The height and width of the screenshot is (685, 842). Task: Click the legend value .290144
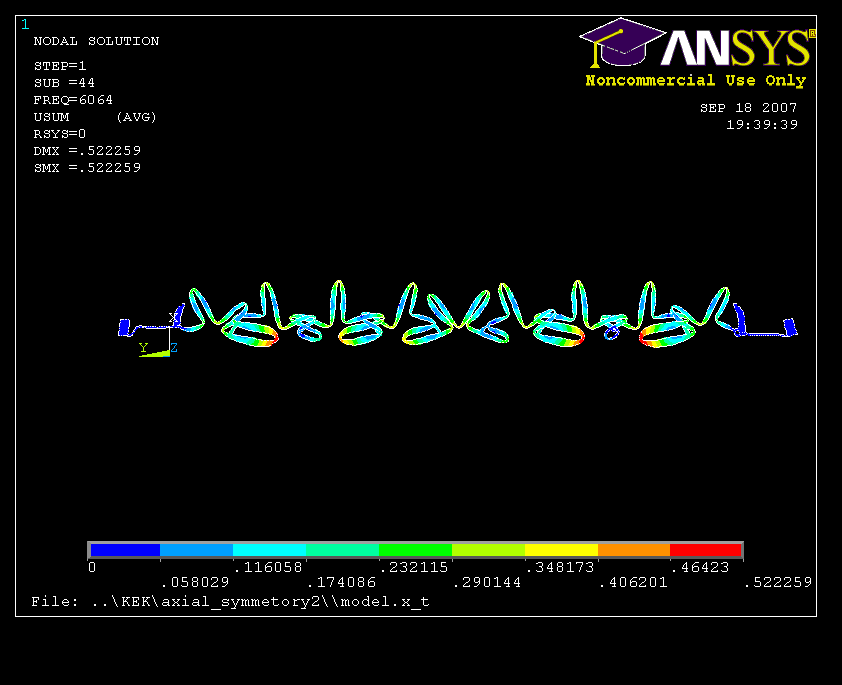[487, 582]
